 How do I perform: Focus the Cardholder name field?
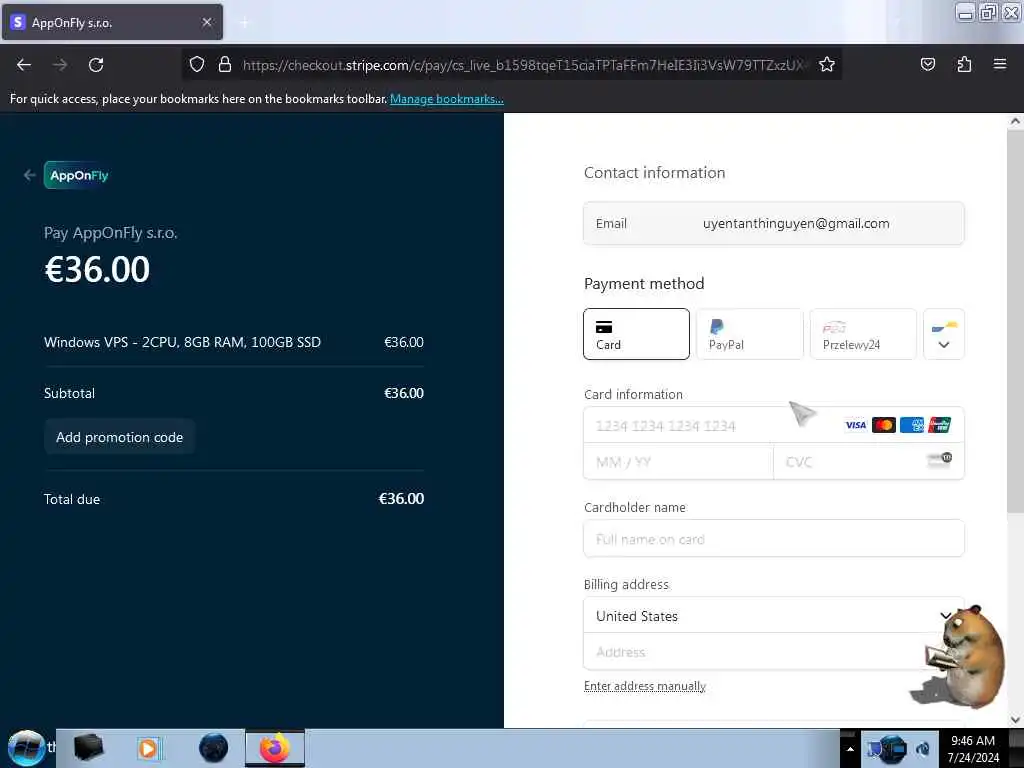tap(774, 539)
